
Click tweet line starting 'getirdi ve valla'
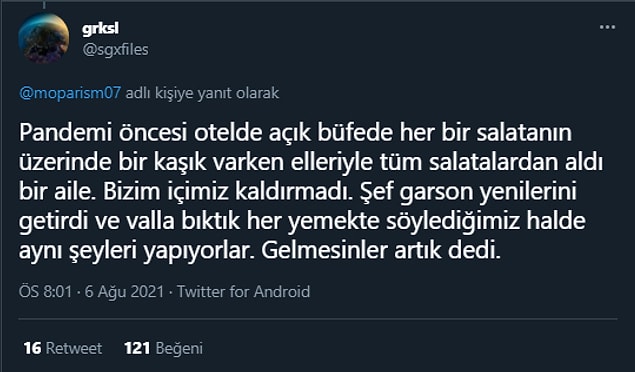(302, 222)
